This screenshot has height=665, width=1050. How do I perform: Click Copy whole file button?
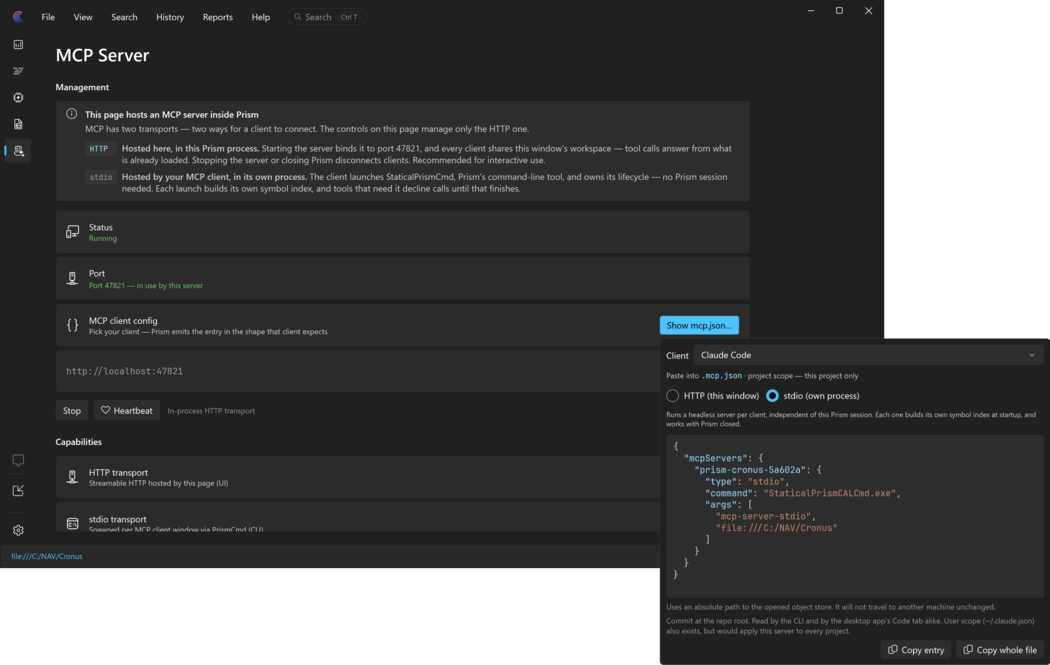1000,650
